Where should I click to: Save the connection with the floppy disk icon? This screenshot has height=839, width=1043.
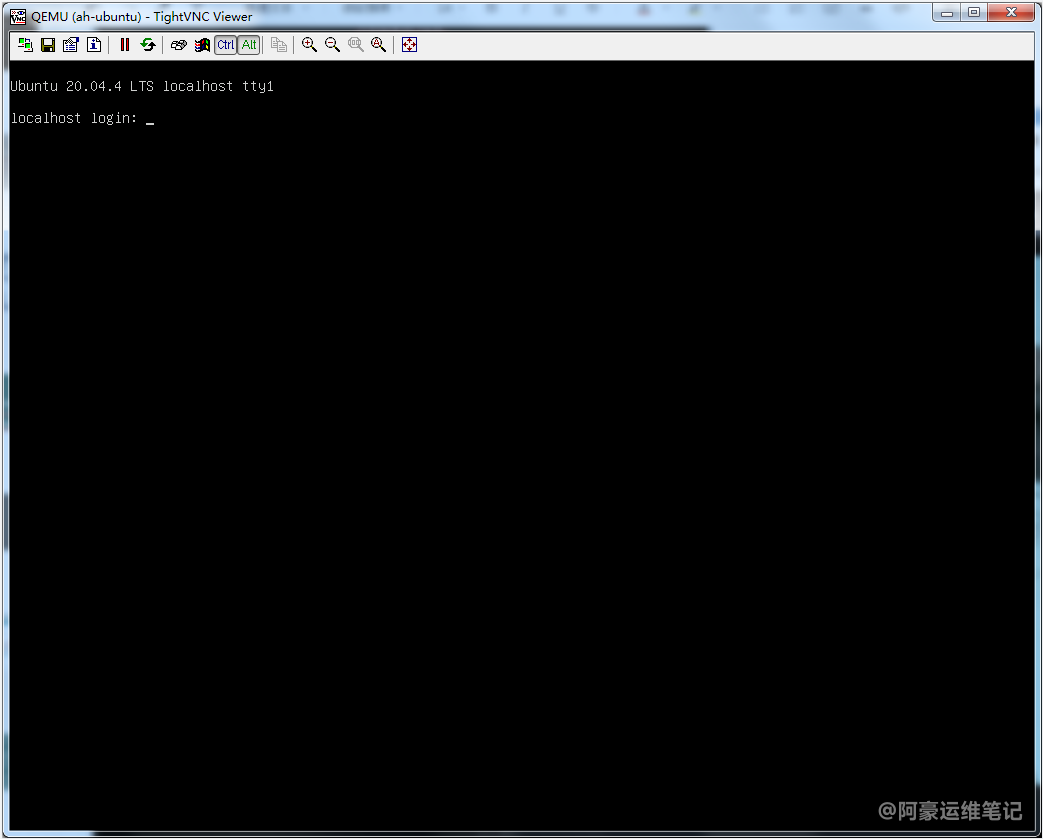click(x=47, y=45)
